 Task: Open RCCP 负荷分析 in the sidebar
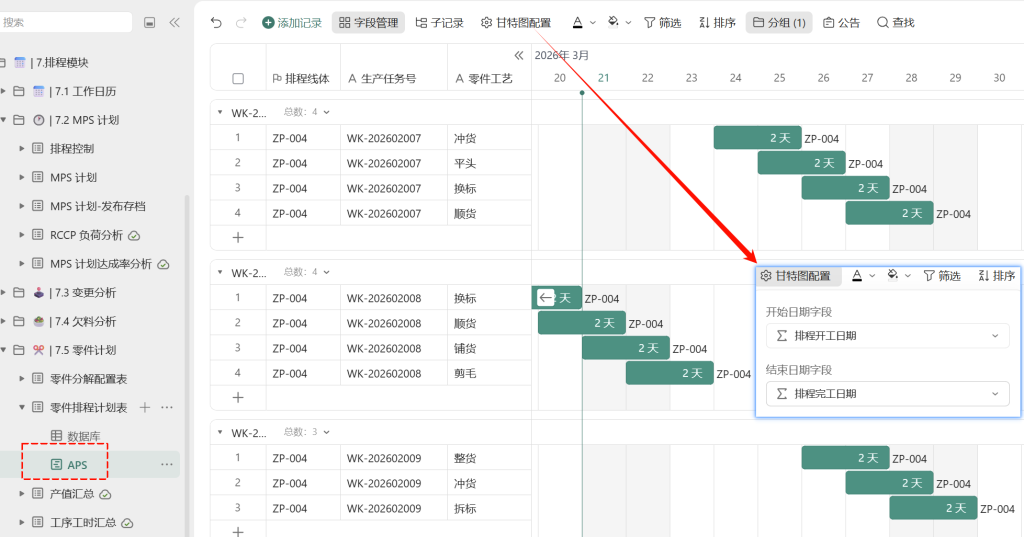pyautogui.click(x=86, y=235)
